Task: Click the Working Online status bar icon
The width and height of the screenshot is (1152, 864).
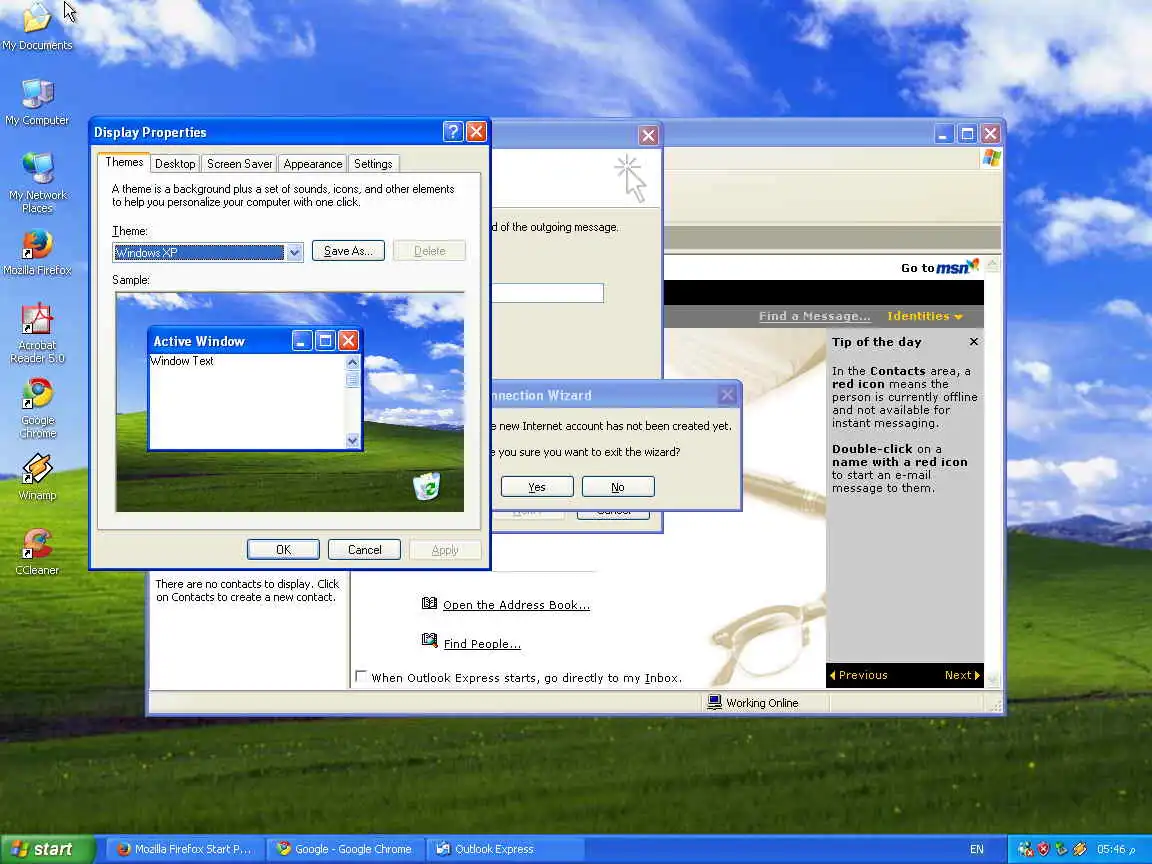Action: click(x=713, y=702)
